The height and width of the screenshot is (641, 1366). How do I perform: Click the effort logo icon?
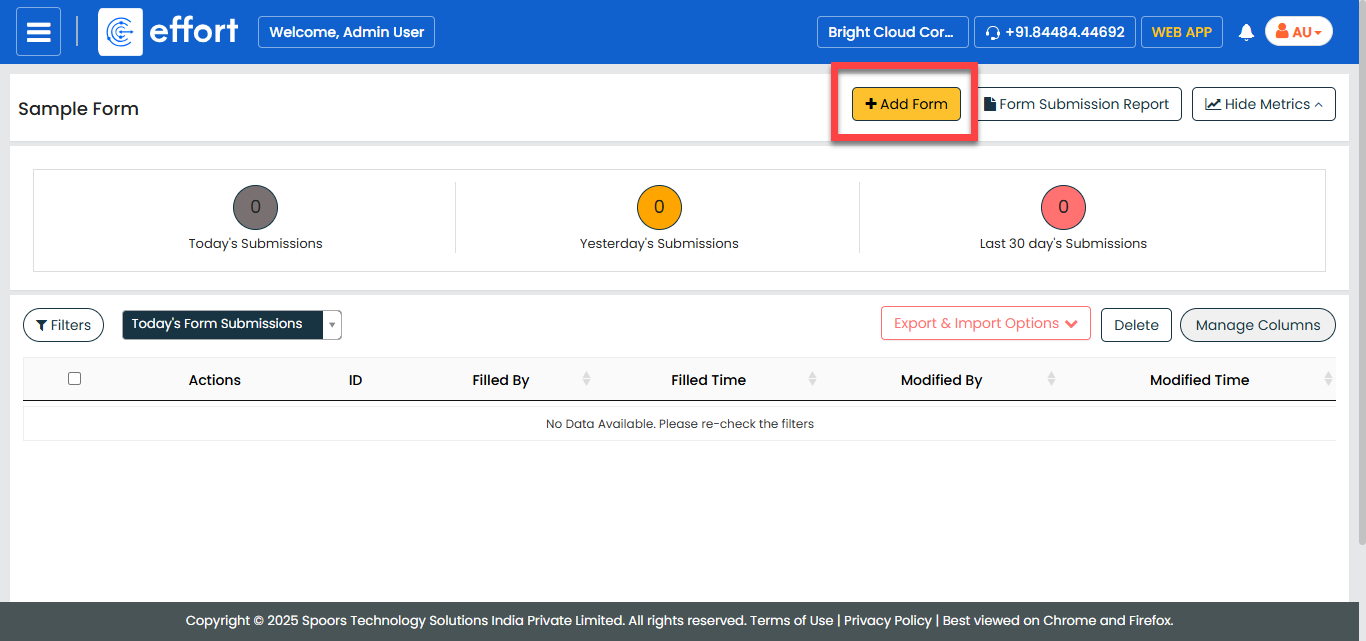point(120,32)
